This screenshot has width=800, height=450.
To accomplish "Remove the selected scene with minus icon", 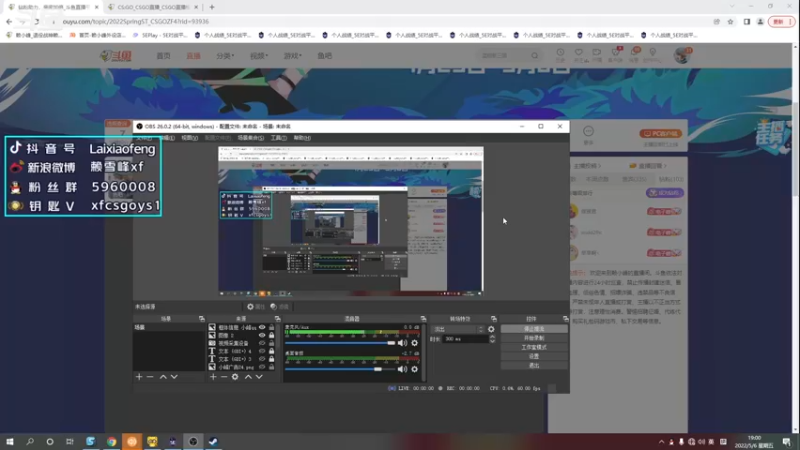I will [150, 377].
